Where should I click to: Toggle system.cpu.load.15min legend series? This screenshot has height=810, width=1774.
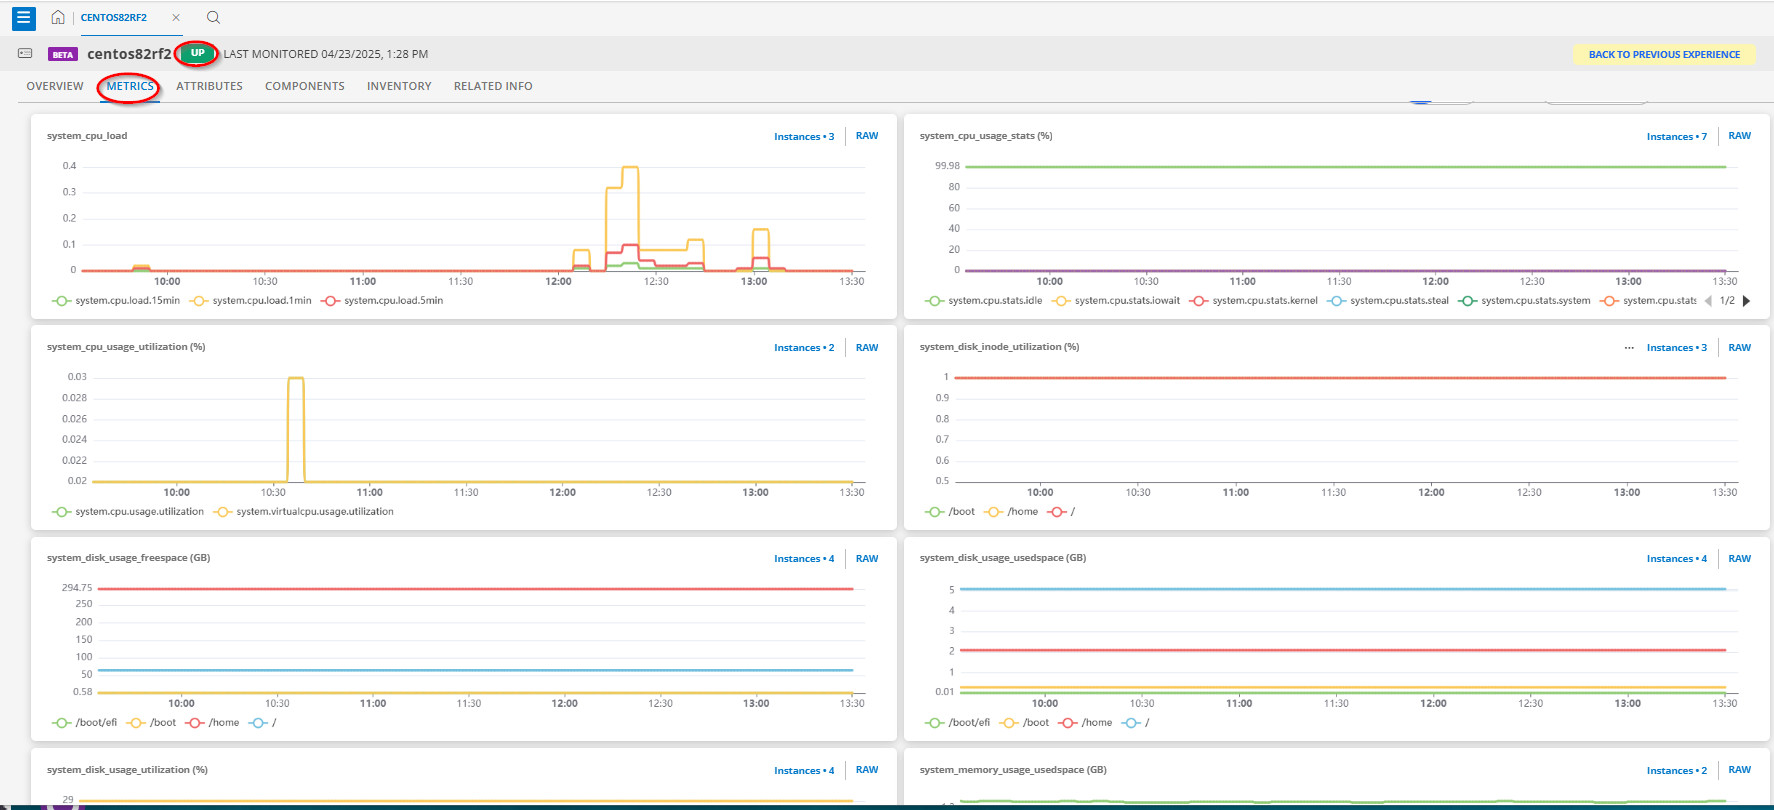click(x=116, y=300)
